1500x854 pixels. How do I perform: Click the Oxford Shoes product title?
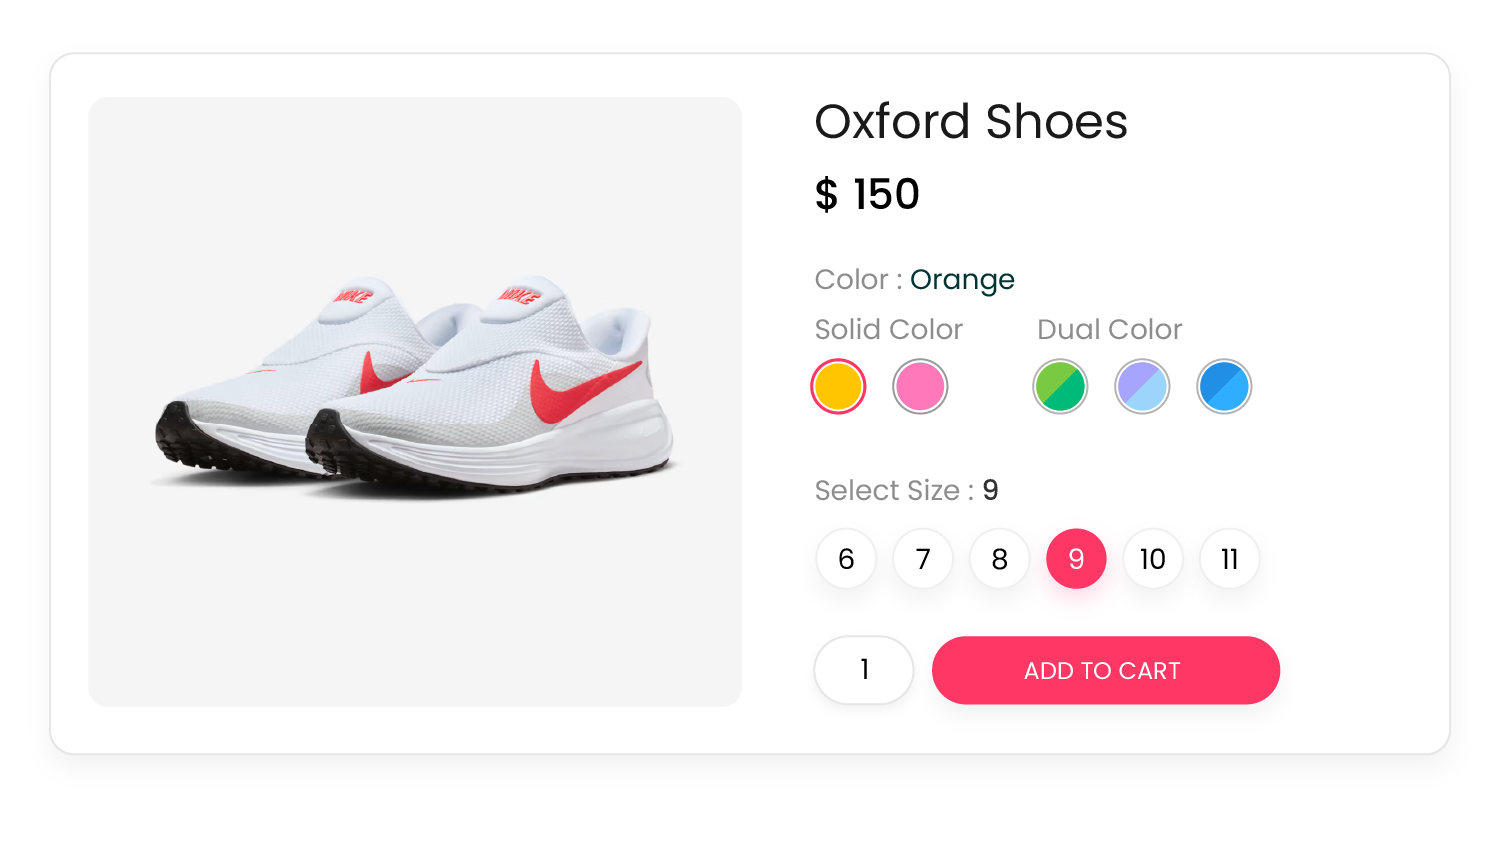(x=971, y=122)
